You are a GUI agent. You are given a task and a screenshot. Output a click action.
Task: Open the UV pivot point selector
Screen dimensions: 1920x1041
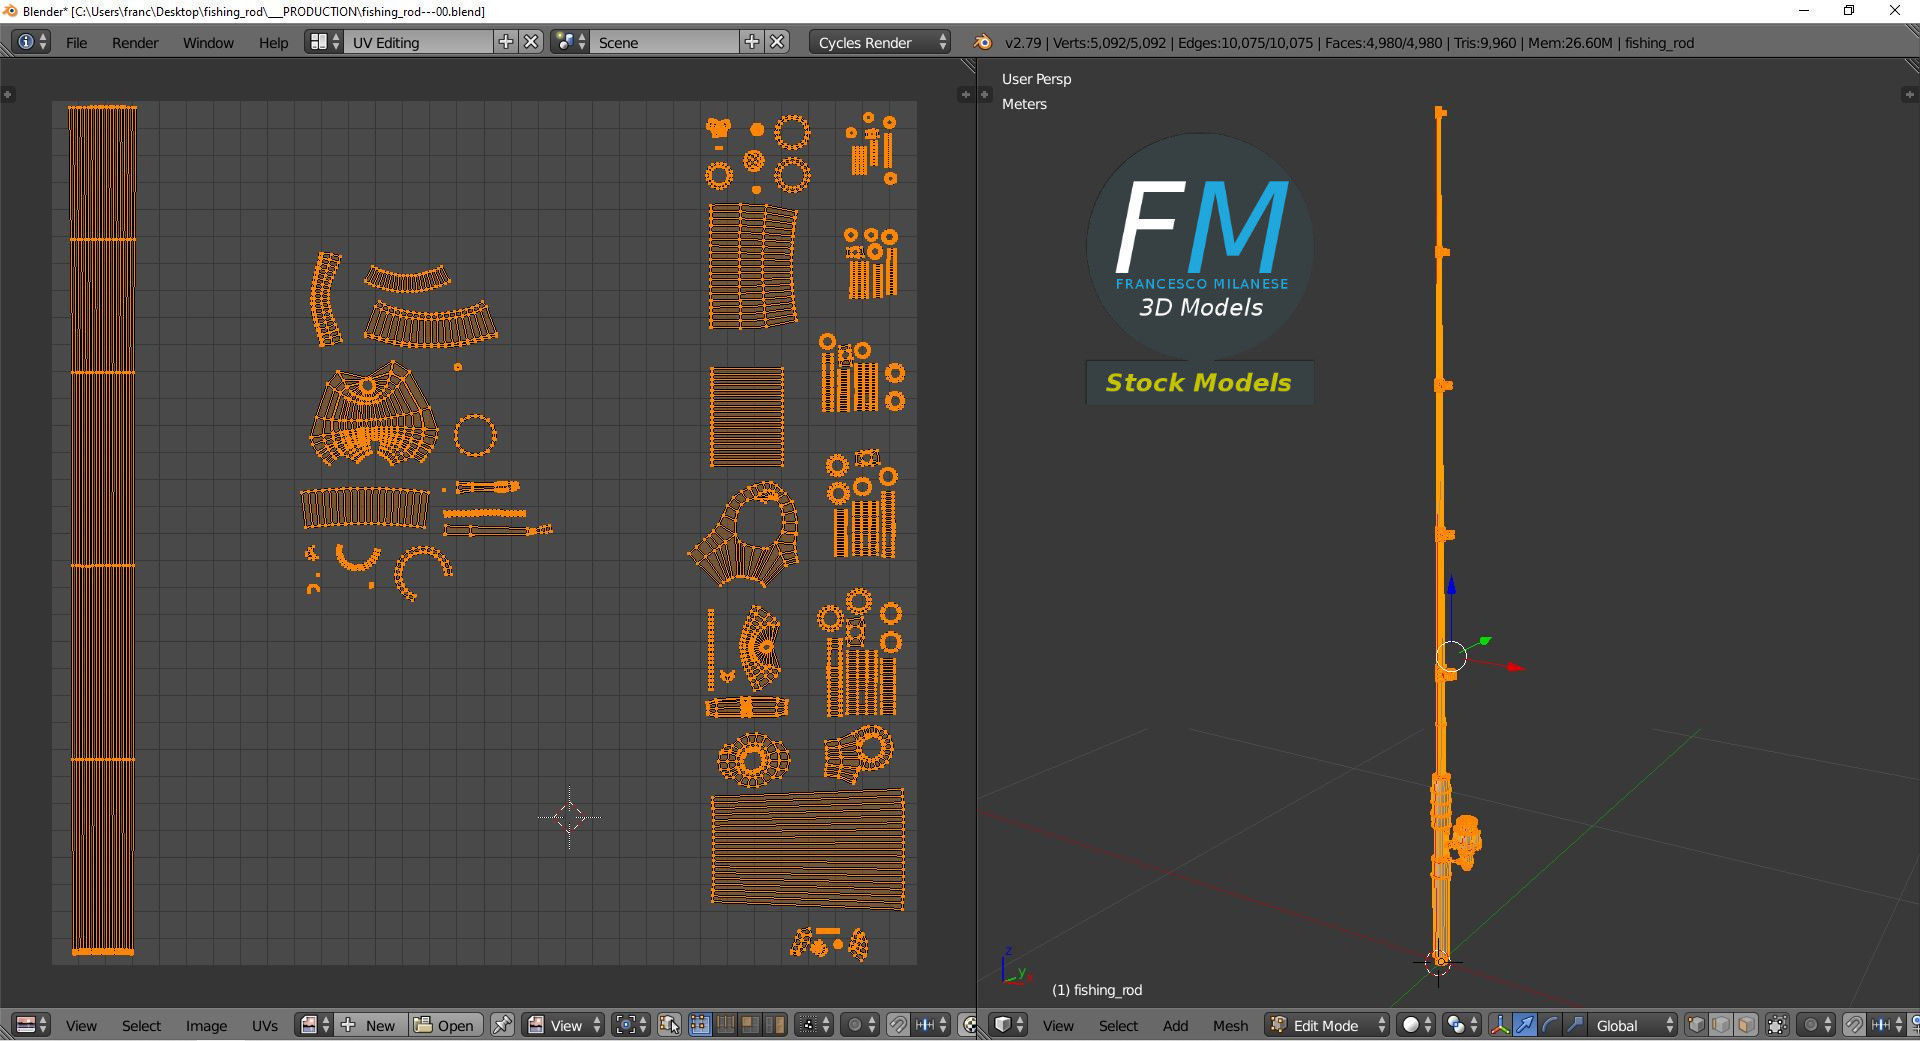[632, 1025]
